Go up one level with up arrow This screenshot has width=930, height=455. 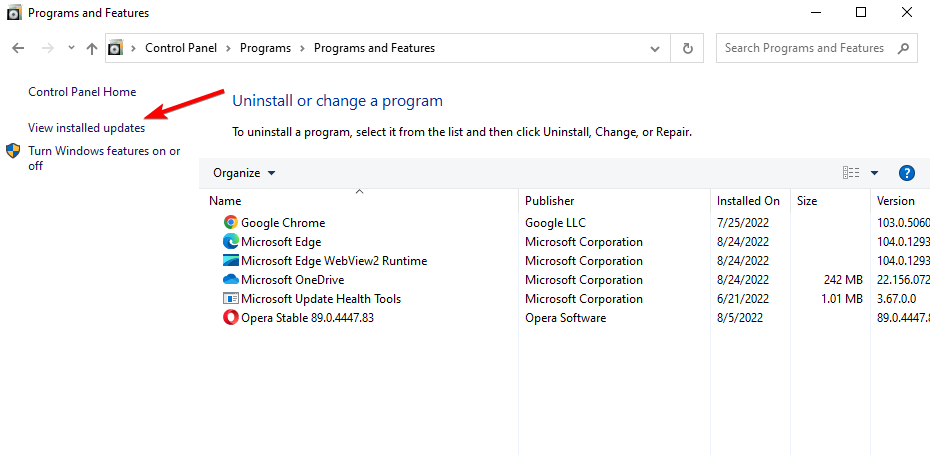pyautogui.click(x=91, y=48)
